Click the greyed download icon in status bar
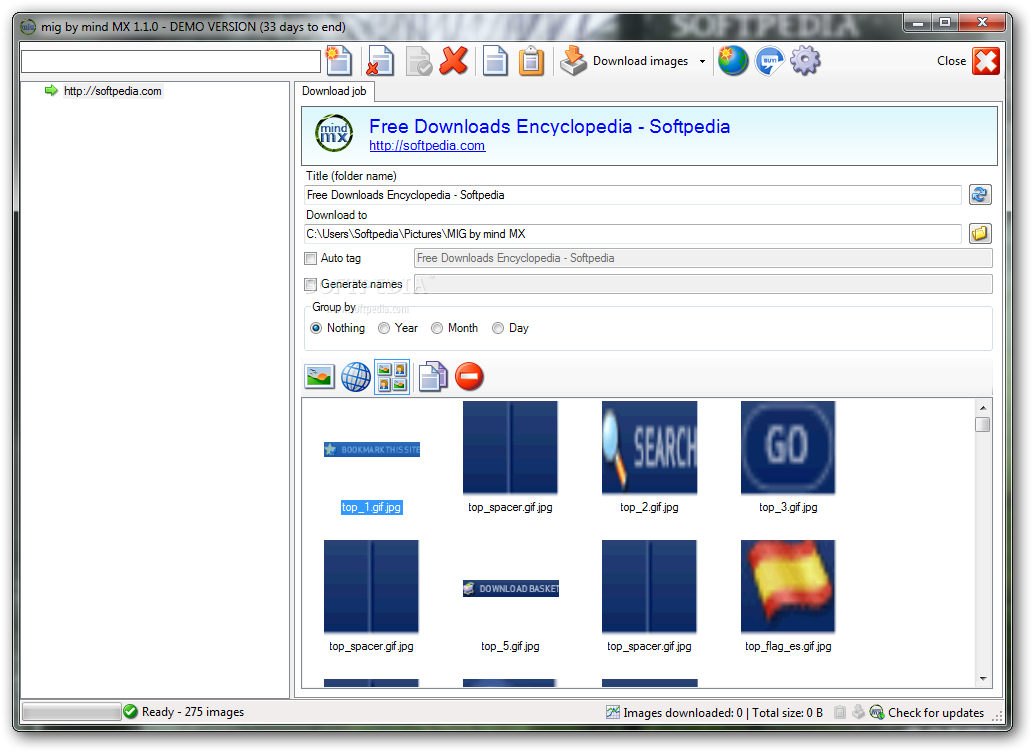 click(858, 712)
